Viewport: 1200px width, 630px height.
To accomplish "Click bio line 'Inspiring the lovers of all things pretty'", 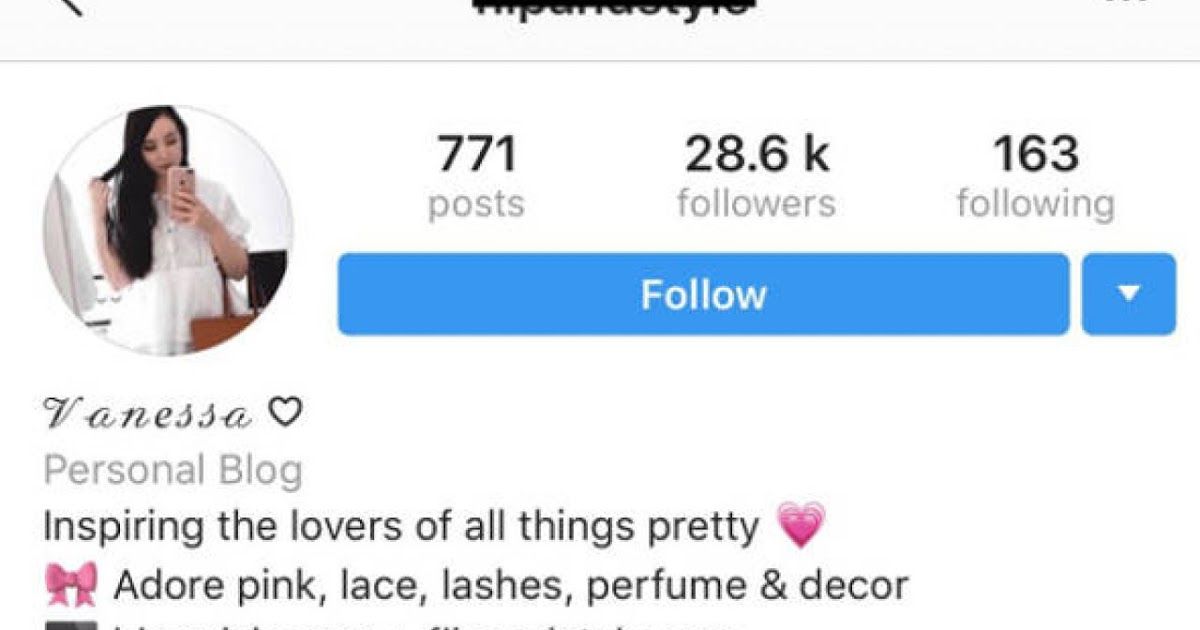I will click(x=402, y=526).
